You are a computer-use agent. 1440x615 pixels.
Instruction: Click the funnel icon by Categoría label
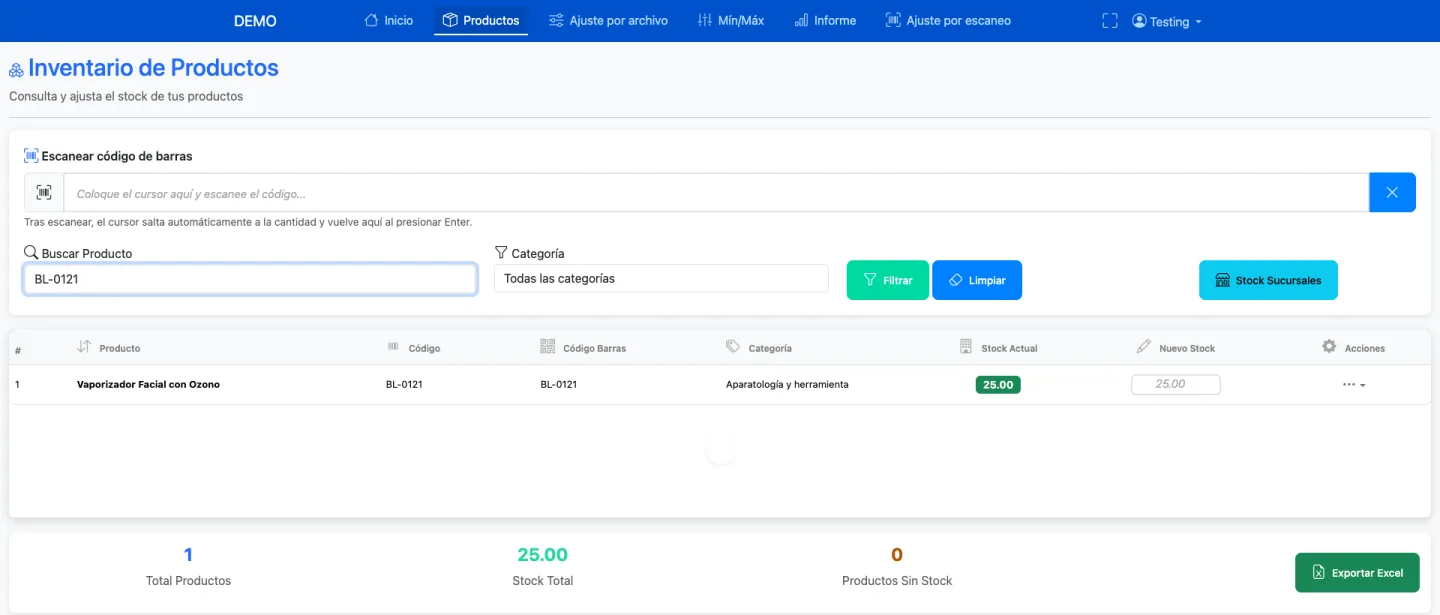pos(501,252)
